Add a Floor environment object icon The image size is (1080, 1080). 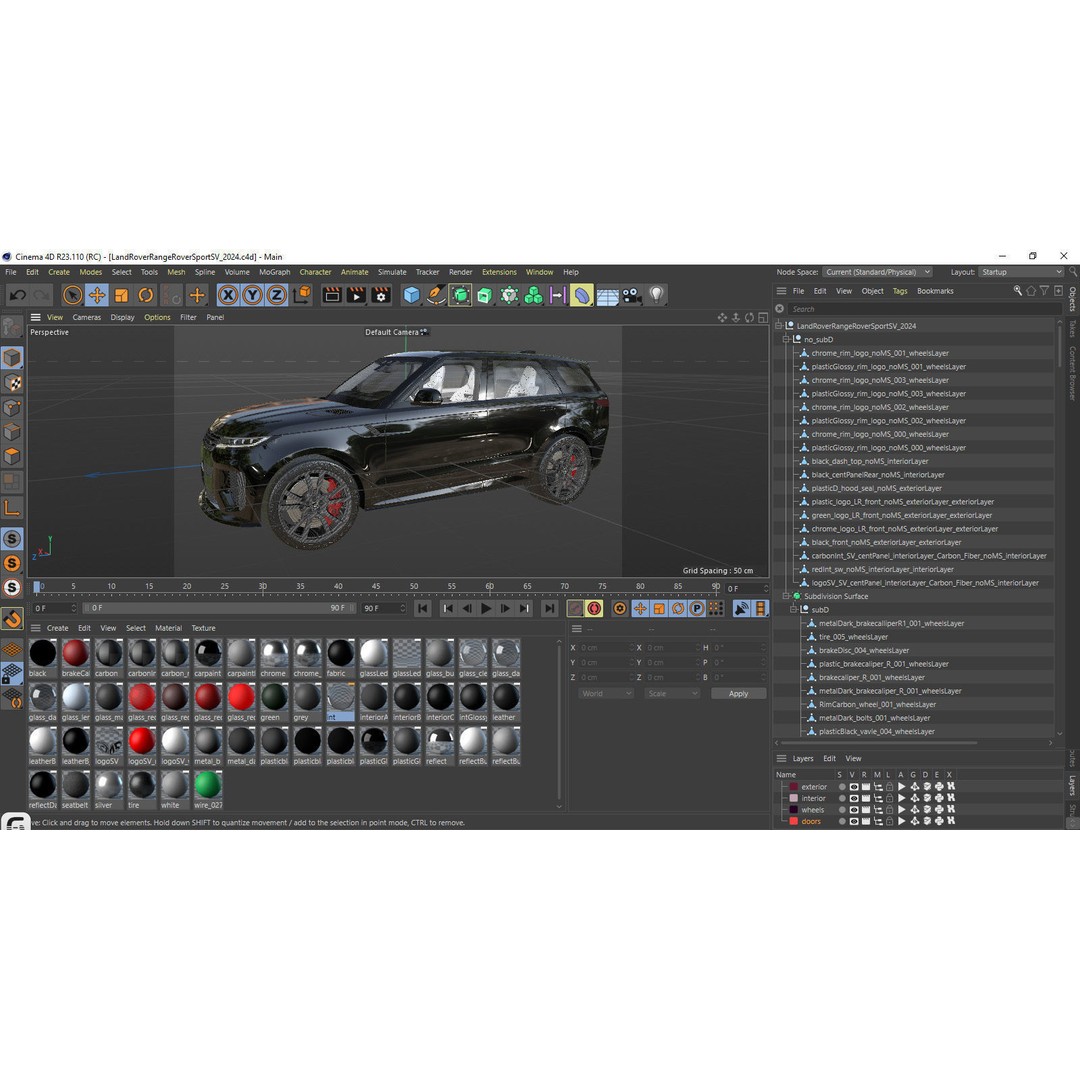point(607,296)
